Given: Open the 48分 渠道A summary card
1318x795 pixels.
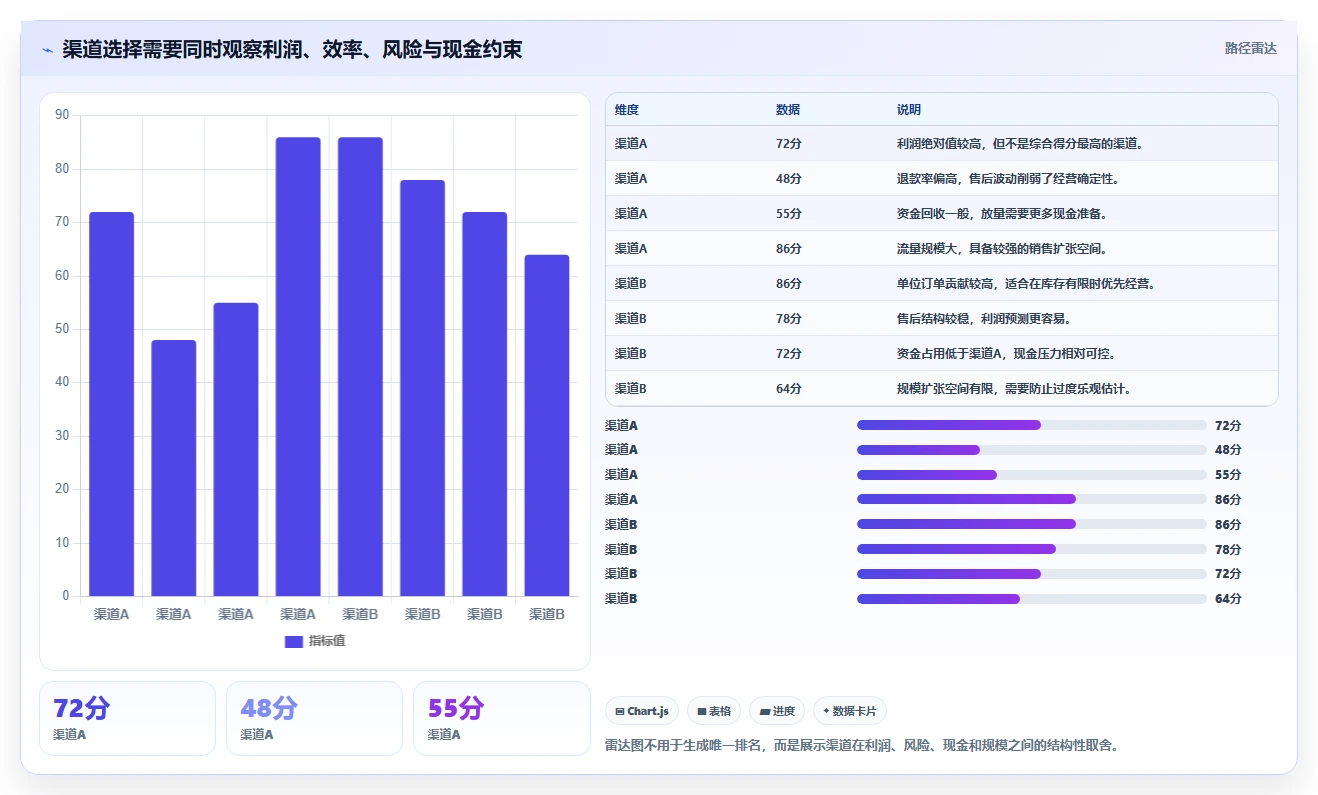Looking at the screenshot, I should click(314, 718).
